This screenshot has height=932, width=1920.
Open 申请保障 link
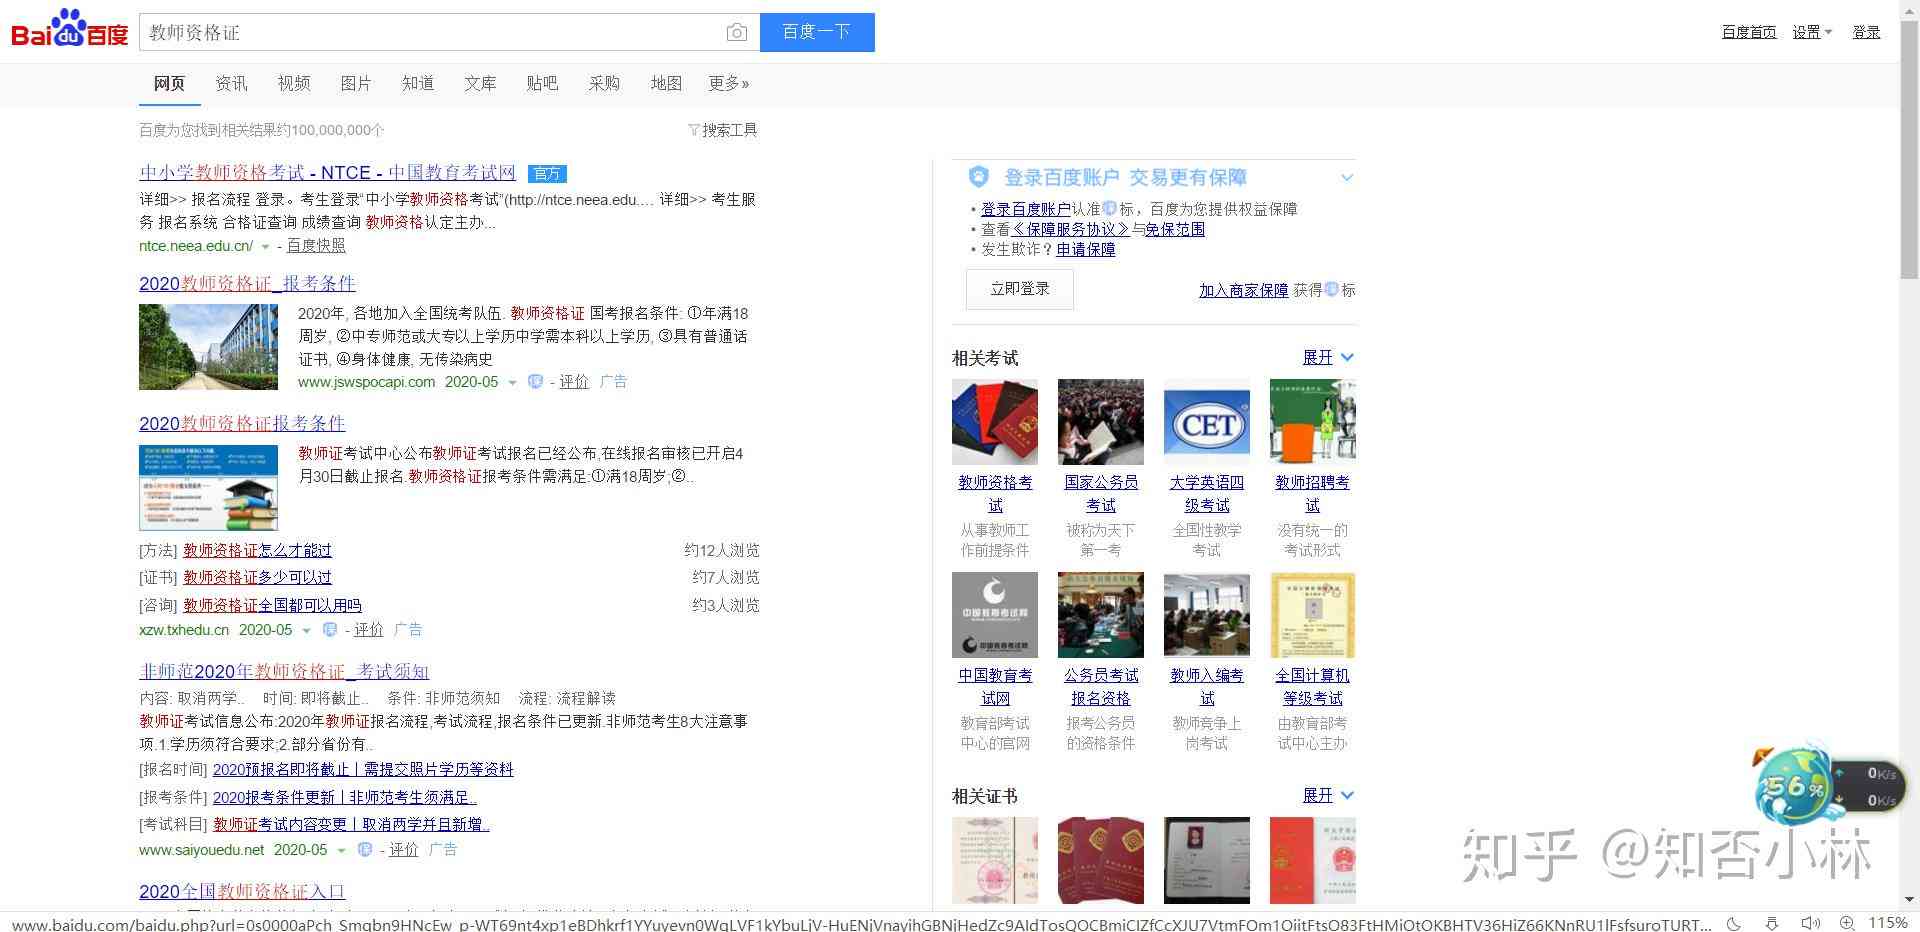coord(1086,249)
